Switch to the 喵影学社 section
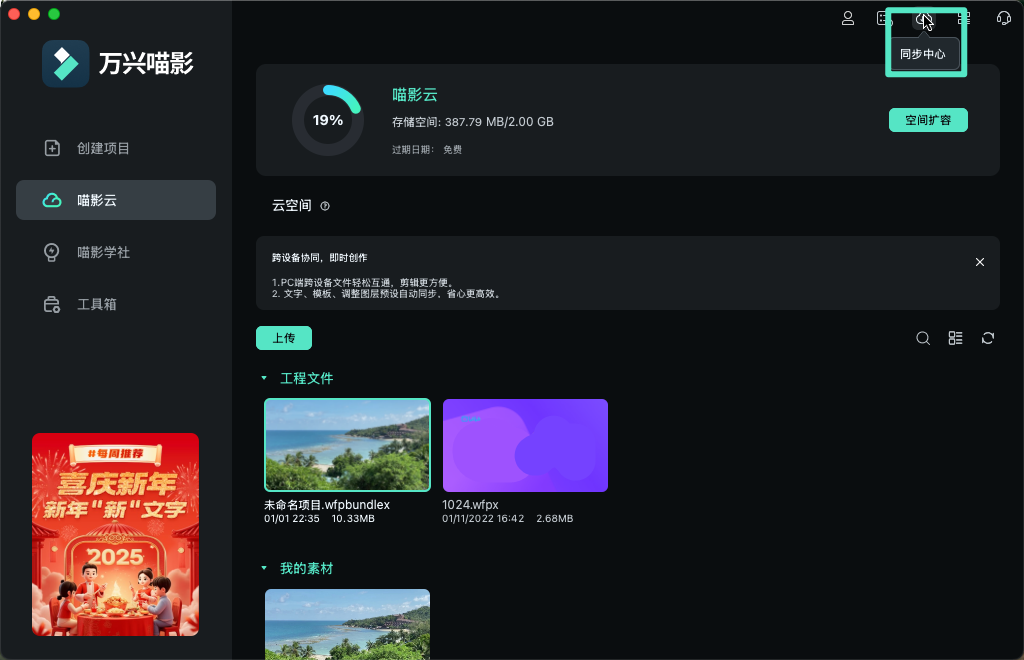The image size is (1024, 660). 115,252
